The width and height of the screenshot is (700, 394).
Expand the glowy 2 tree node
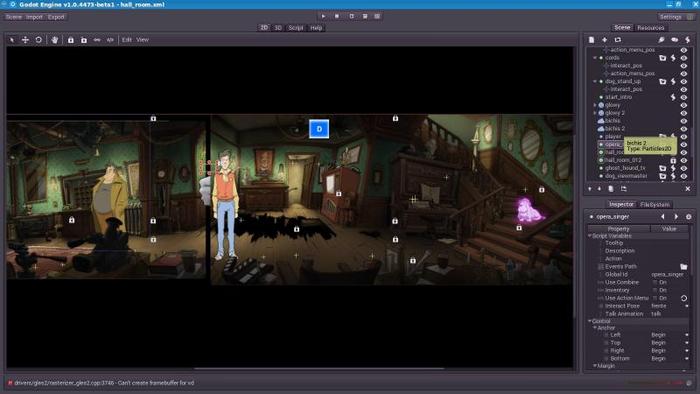click(x=595, y=113)
